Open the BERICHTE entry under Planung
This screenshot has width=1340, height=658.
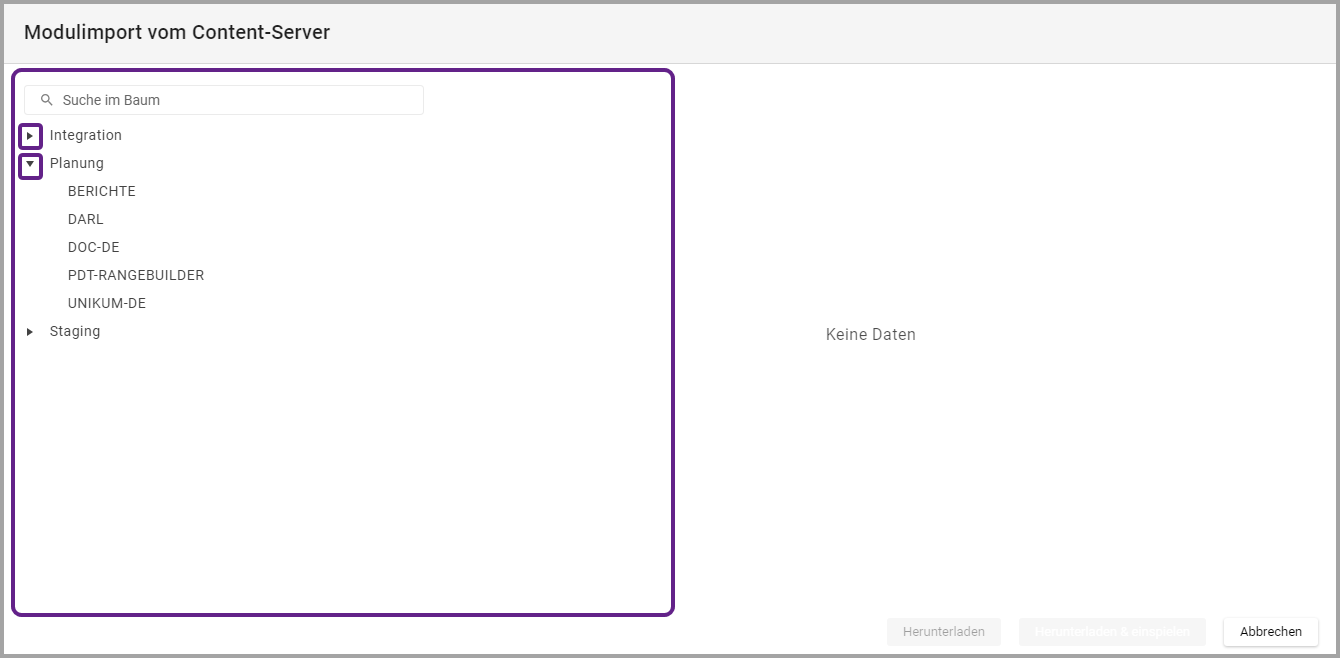click(x=102, y=191)
